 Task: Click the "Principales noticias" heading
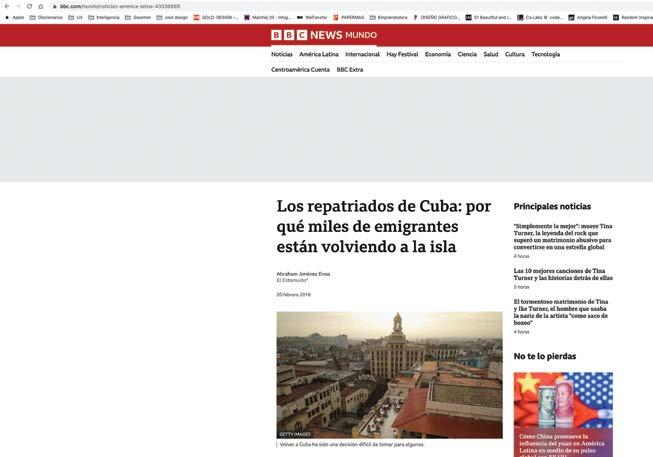point(552,207)
